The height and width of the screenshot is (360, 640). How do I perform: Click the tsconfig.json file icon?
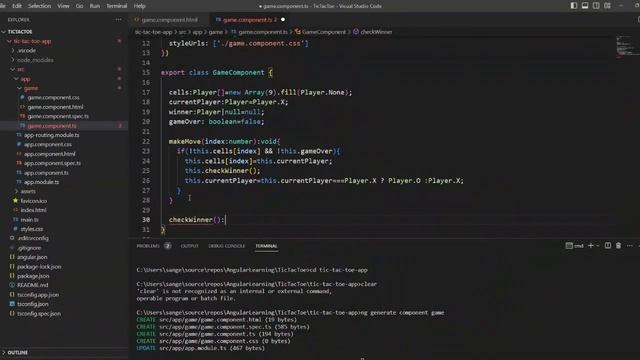(12, 304)
